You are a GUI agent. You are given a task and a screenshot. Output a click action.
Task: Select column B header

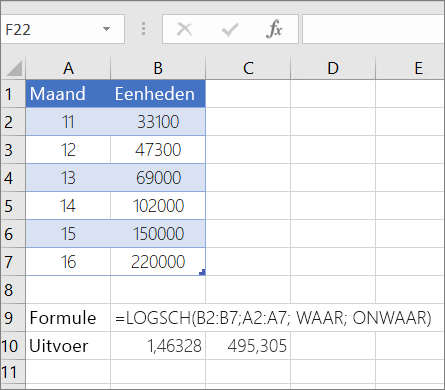[x=158, y=68]
